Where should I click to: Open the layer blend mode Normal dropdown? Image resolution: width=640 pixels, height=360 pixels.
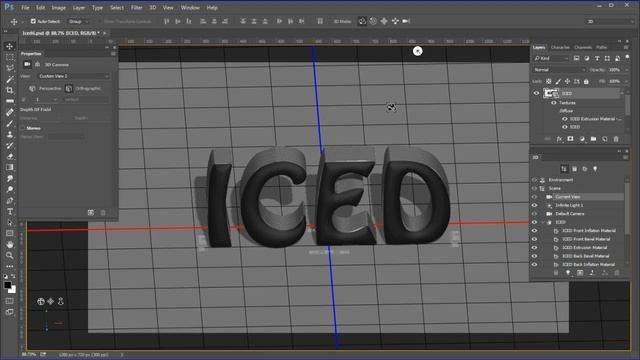coord(559,70)
